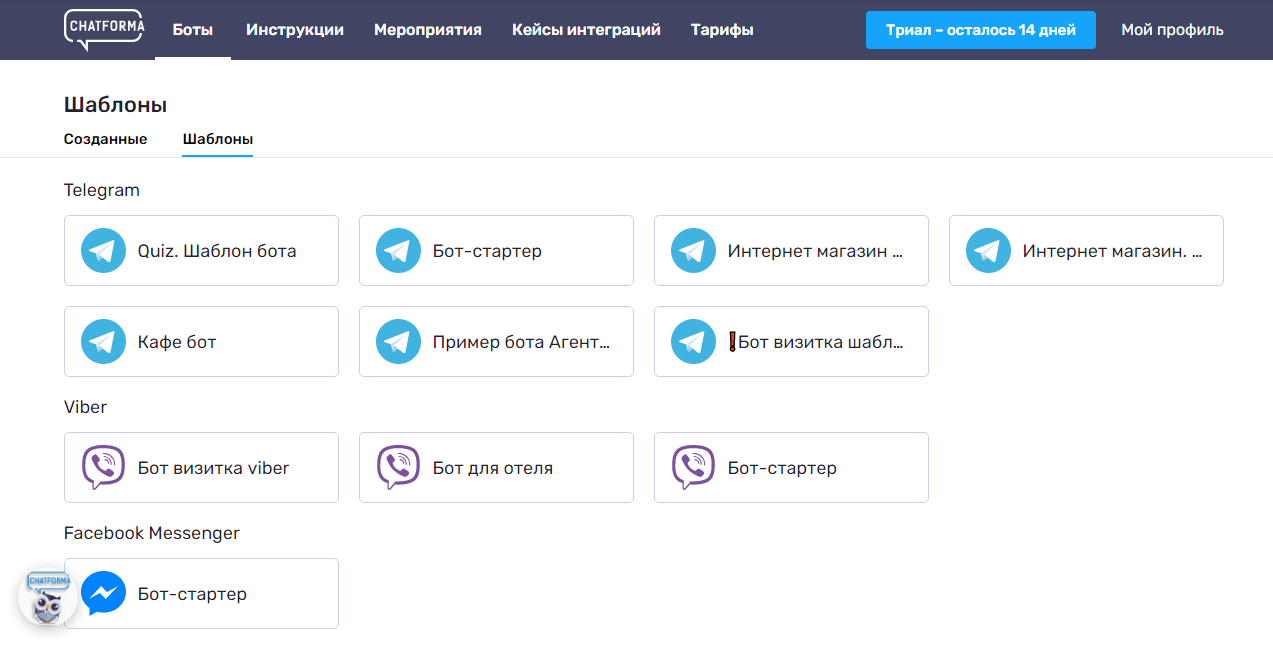Open the chat support owl widget
The width and height of the screenshot is (1273, 649).
(46, 596)
